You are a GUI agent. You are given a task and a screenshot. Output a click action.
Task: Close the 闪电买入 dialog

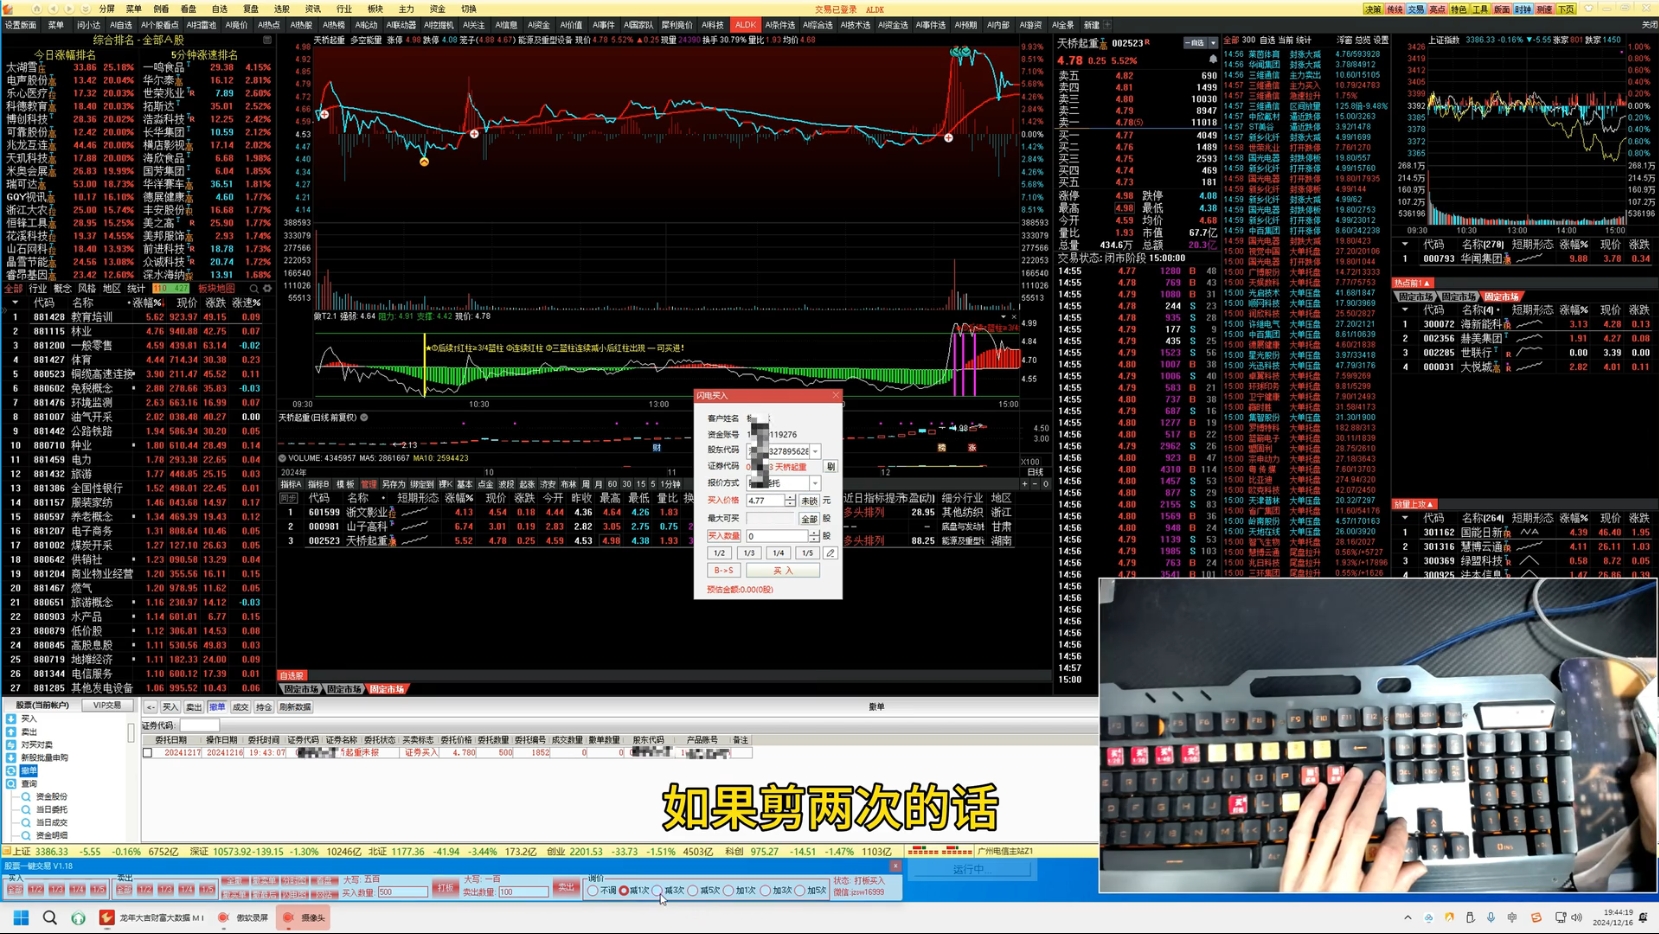[x=835, y=396]
